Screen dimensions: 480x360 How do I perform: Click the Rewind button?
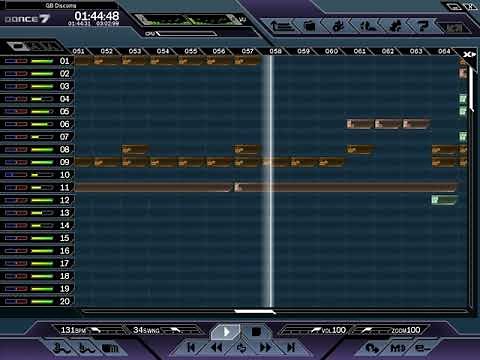(x=217, y=348)
